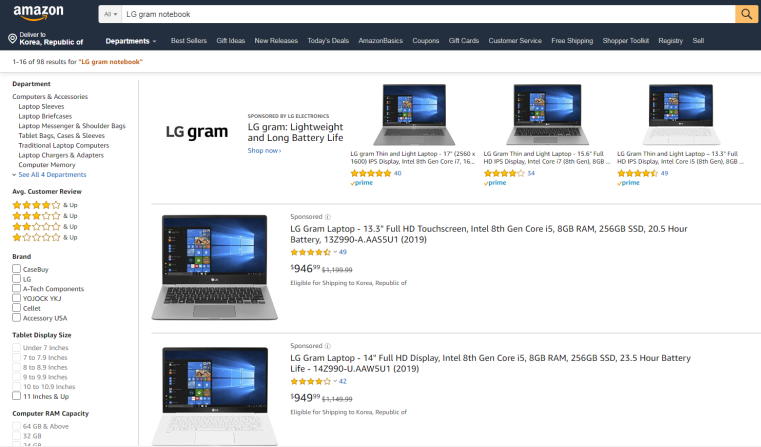Enable the CaseBuy brand filter
This screenshot has height=447, width=761.
[17, 269]
